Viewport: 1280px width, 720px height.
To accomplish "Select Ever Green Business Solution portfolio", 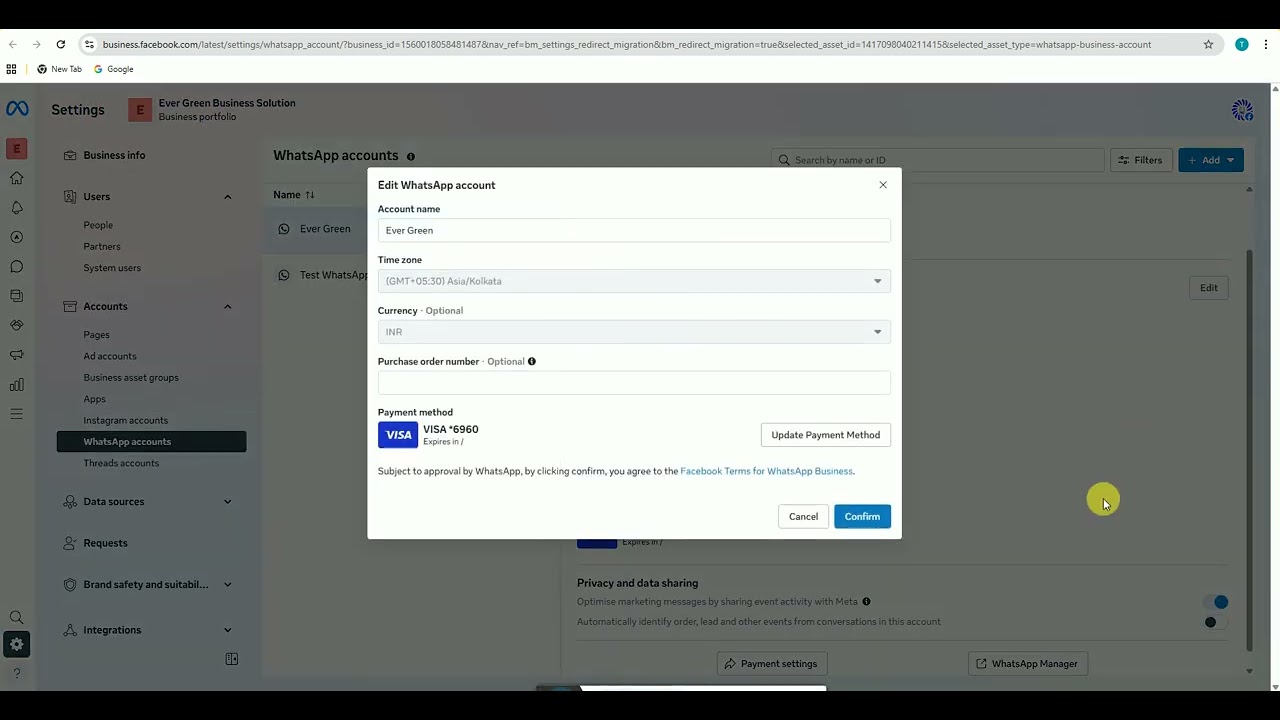I will click(x=212, y=110).
